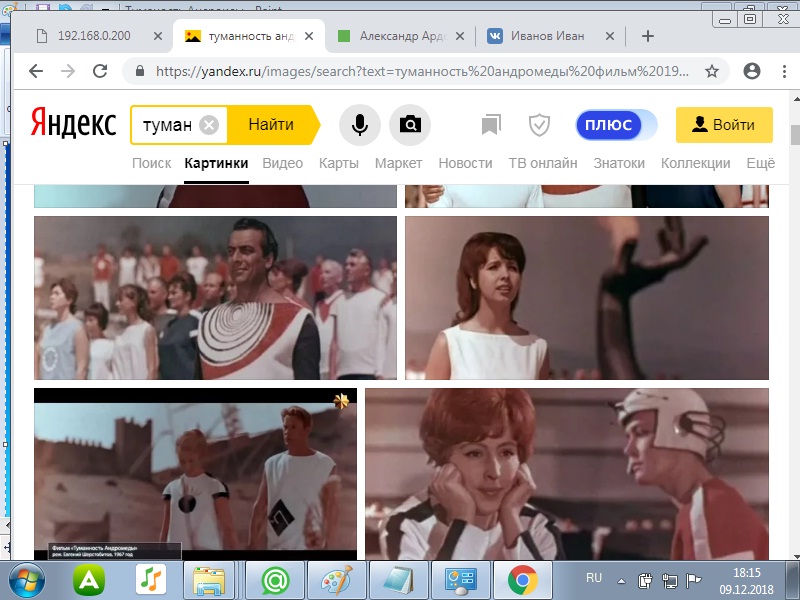Close the туманность андромеды tab
Screen dimensions: 800x600
(309, 36)
